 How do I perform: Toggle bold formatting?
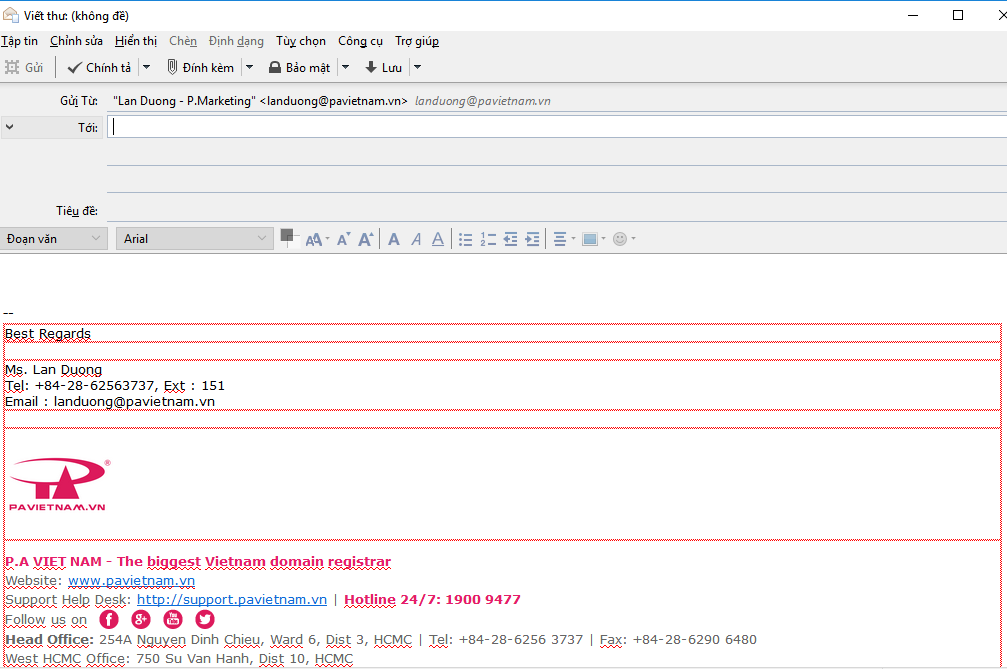394,239
